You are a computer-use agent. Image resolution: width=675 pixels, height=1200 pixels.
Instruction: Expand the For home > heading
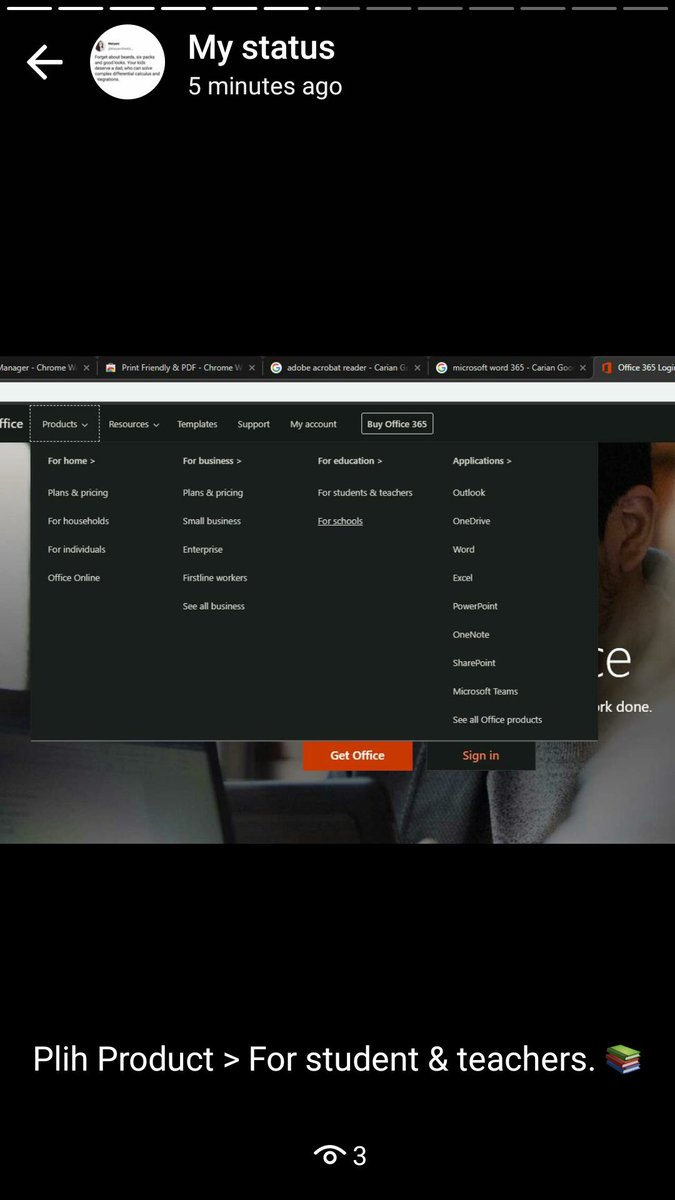71,461
